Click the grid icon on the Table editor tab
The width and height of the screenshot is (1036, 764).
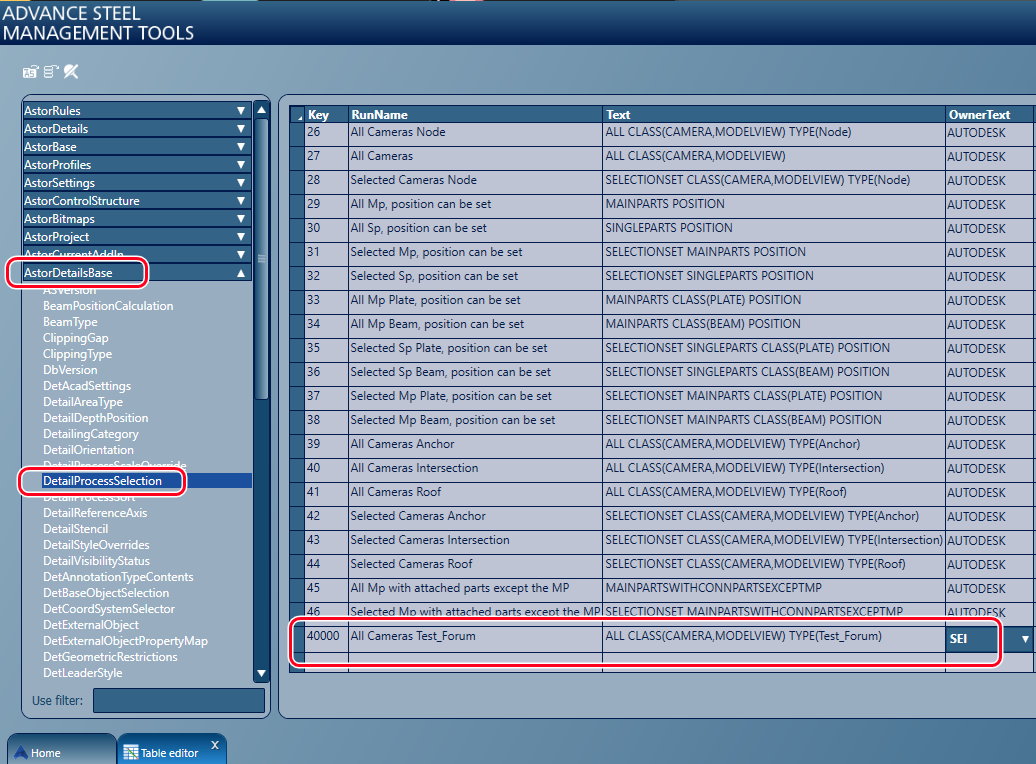pyautogui.click(x=133, y=748)
